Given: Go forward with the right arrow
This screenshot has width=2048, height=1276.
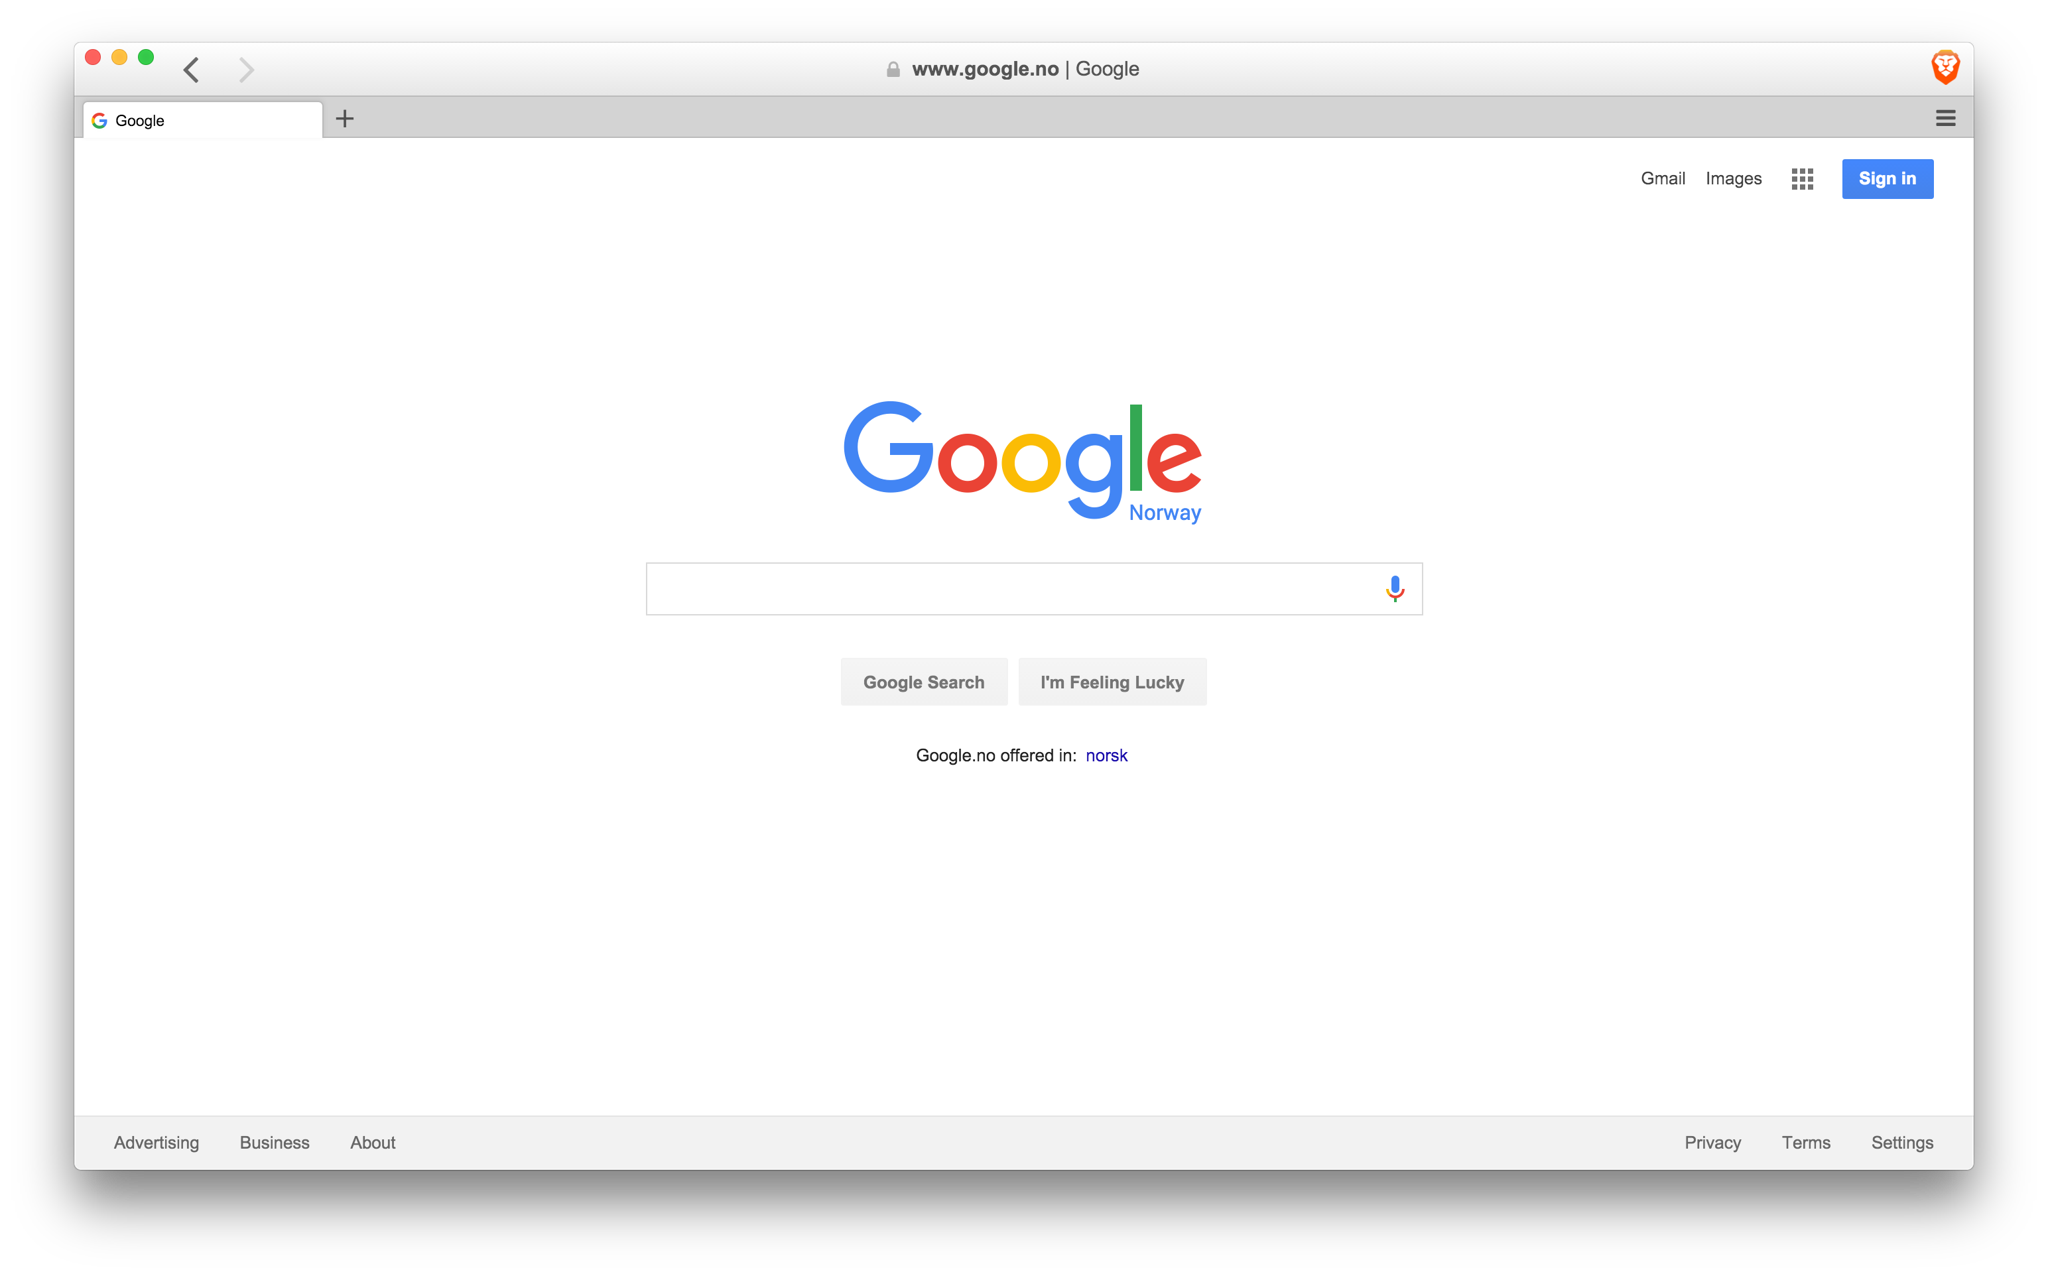Looking at the screenshot, I should tap(246, 69).
